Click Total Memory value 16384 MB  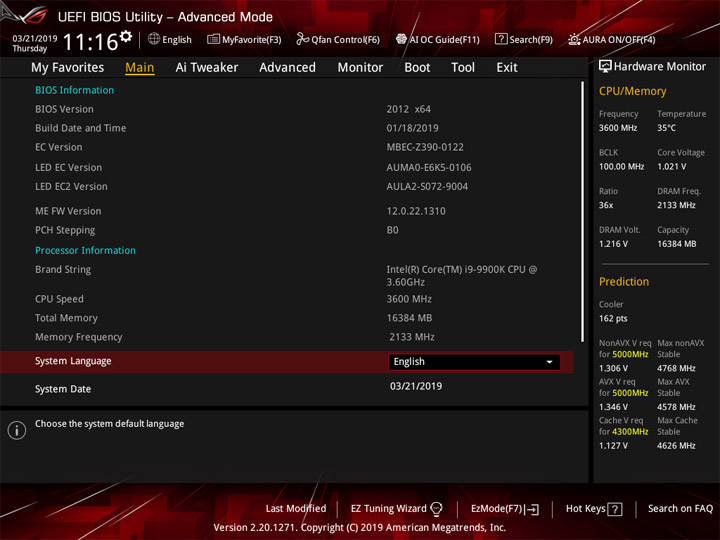tap(409, 318)
